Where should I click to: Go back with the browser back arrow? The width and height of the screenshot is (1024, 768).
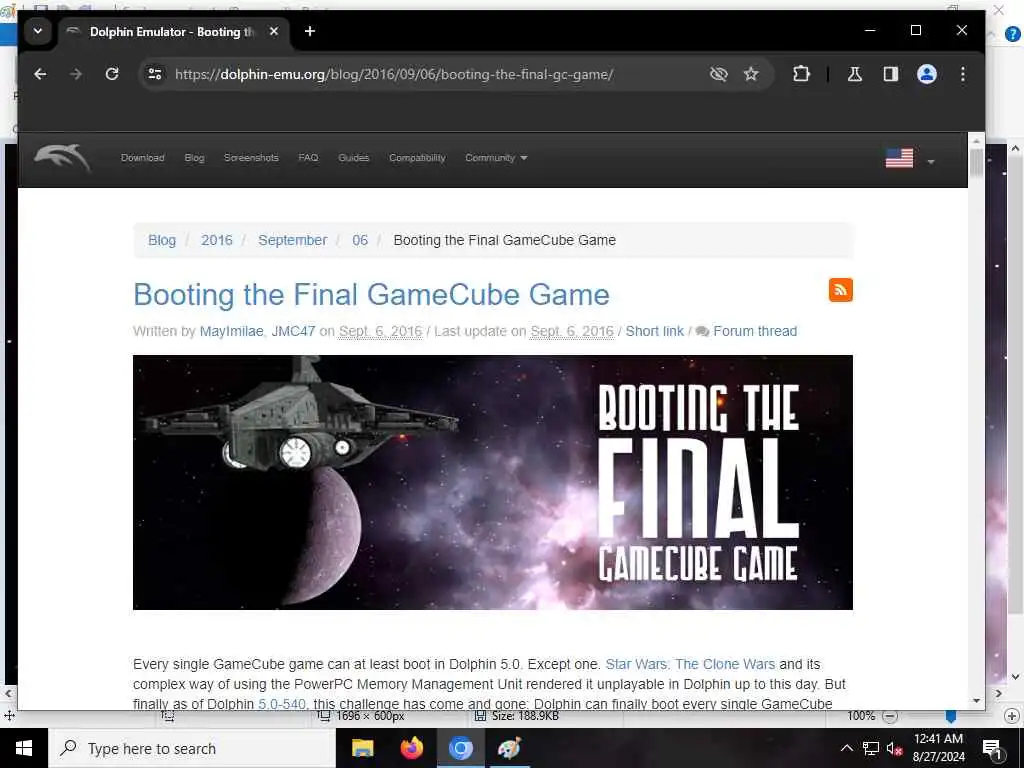click(40, 74)
